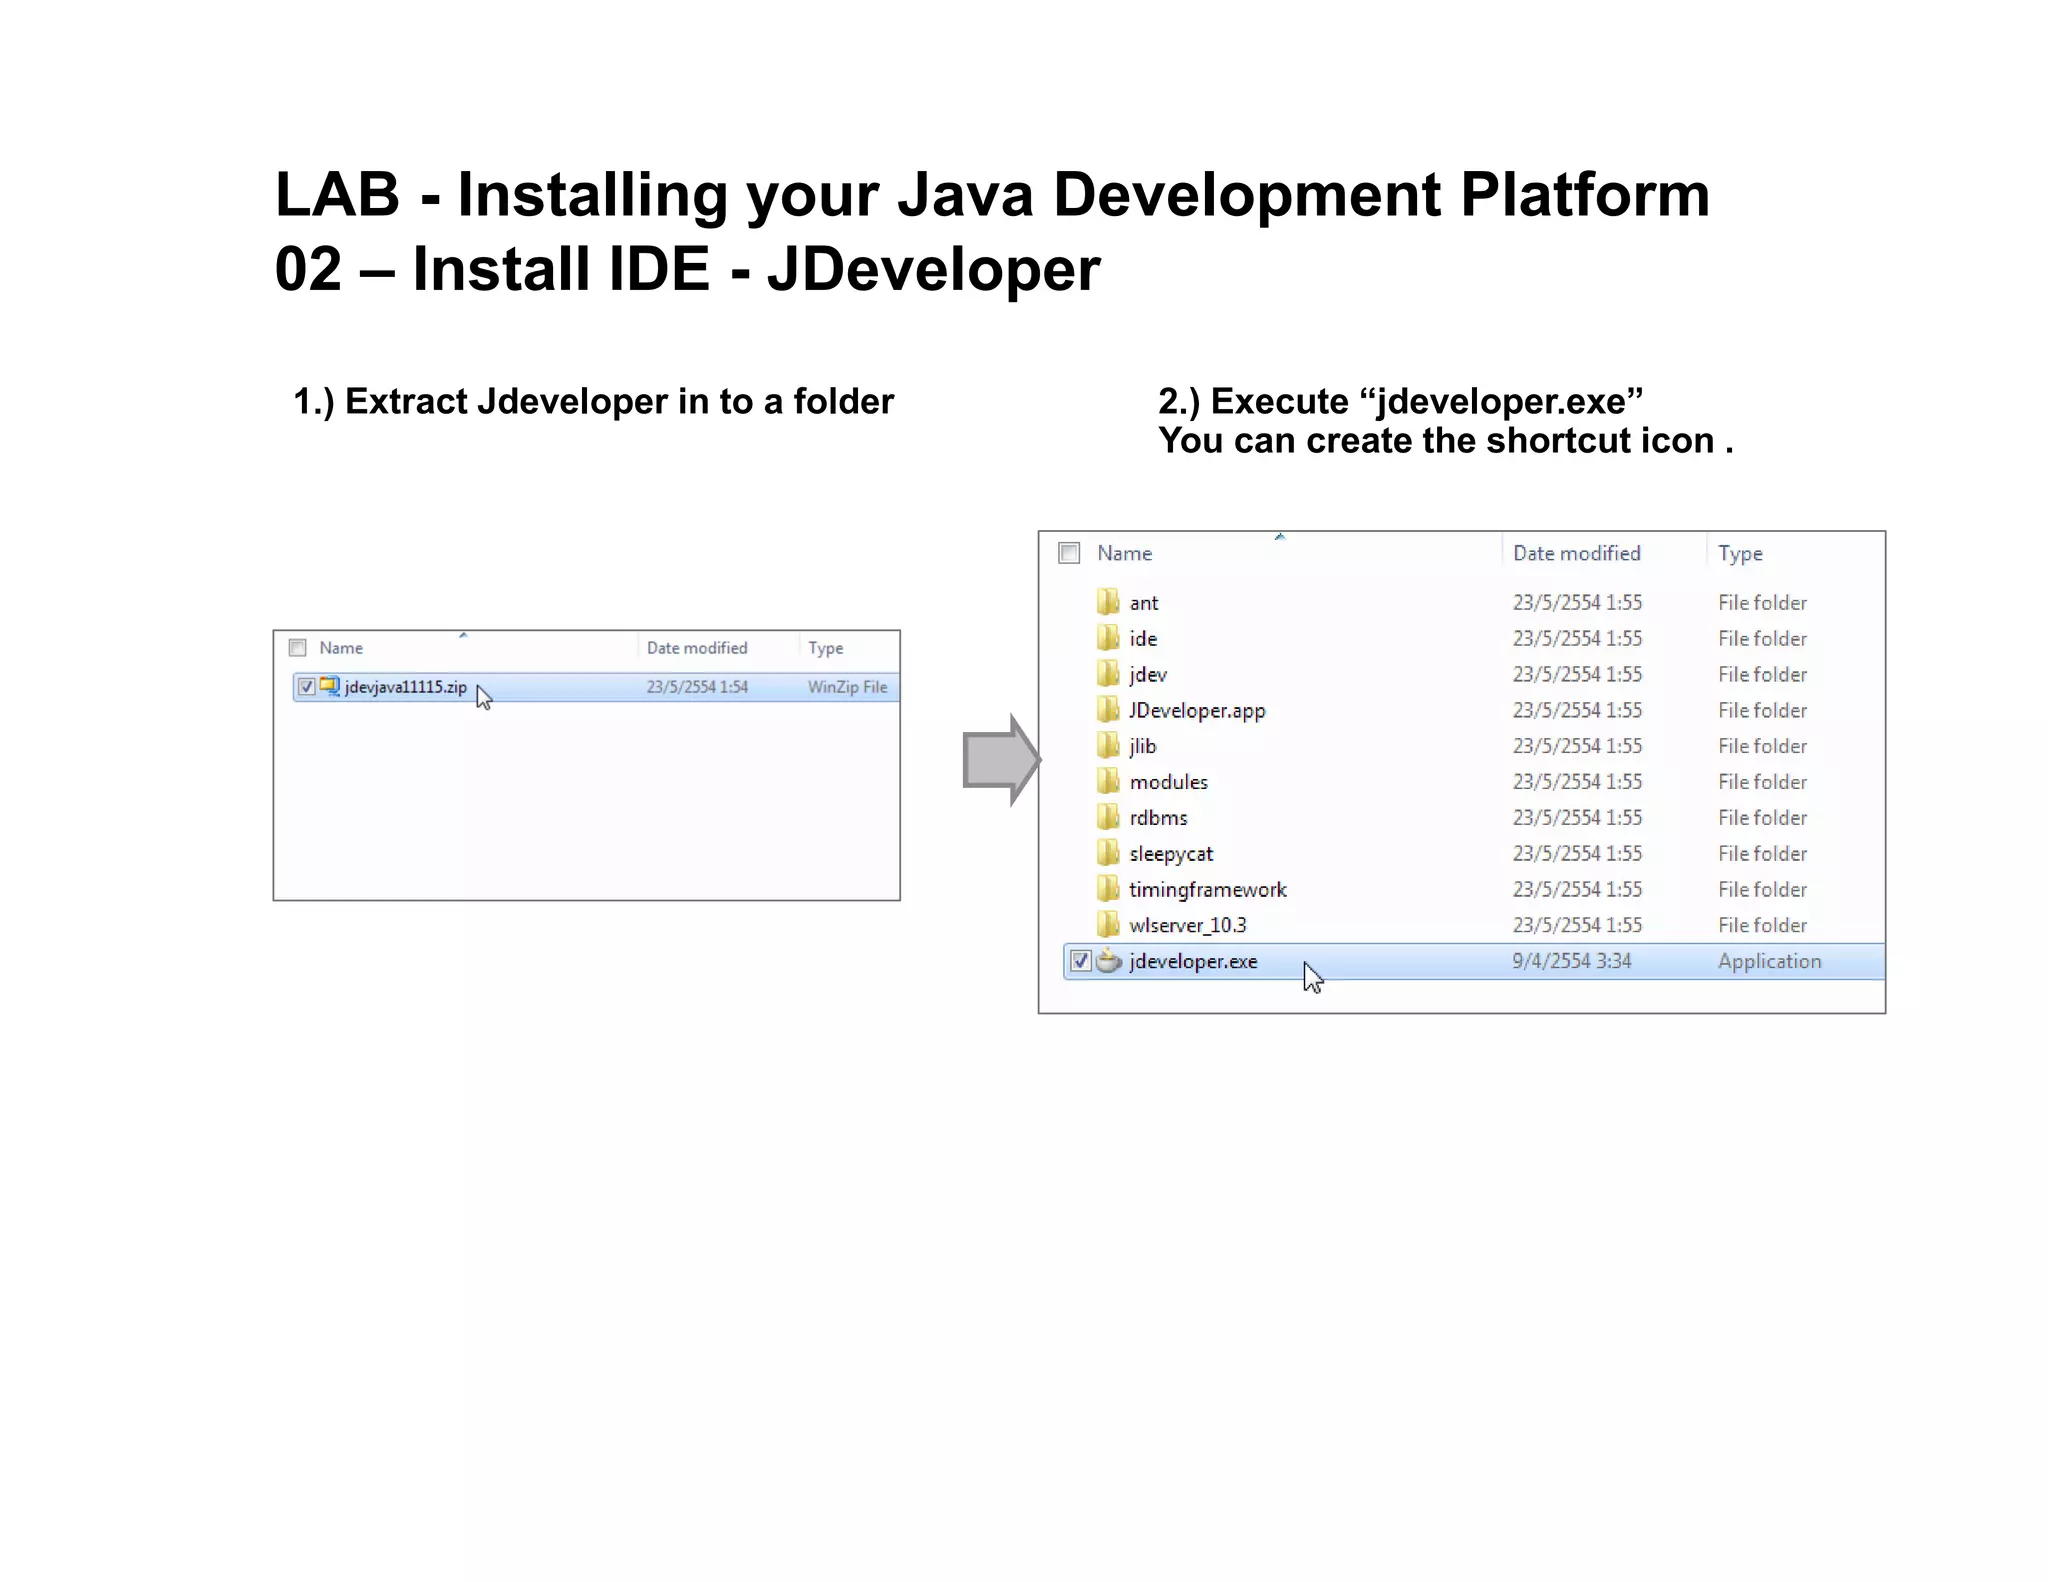Select the wlserver_10.3 folder name

click(1188, 925)
